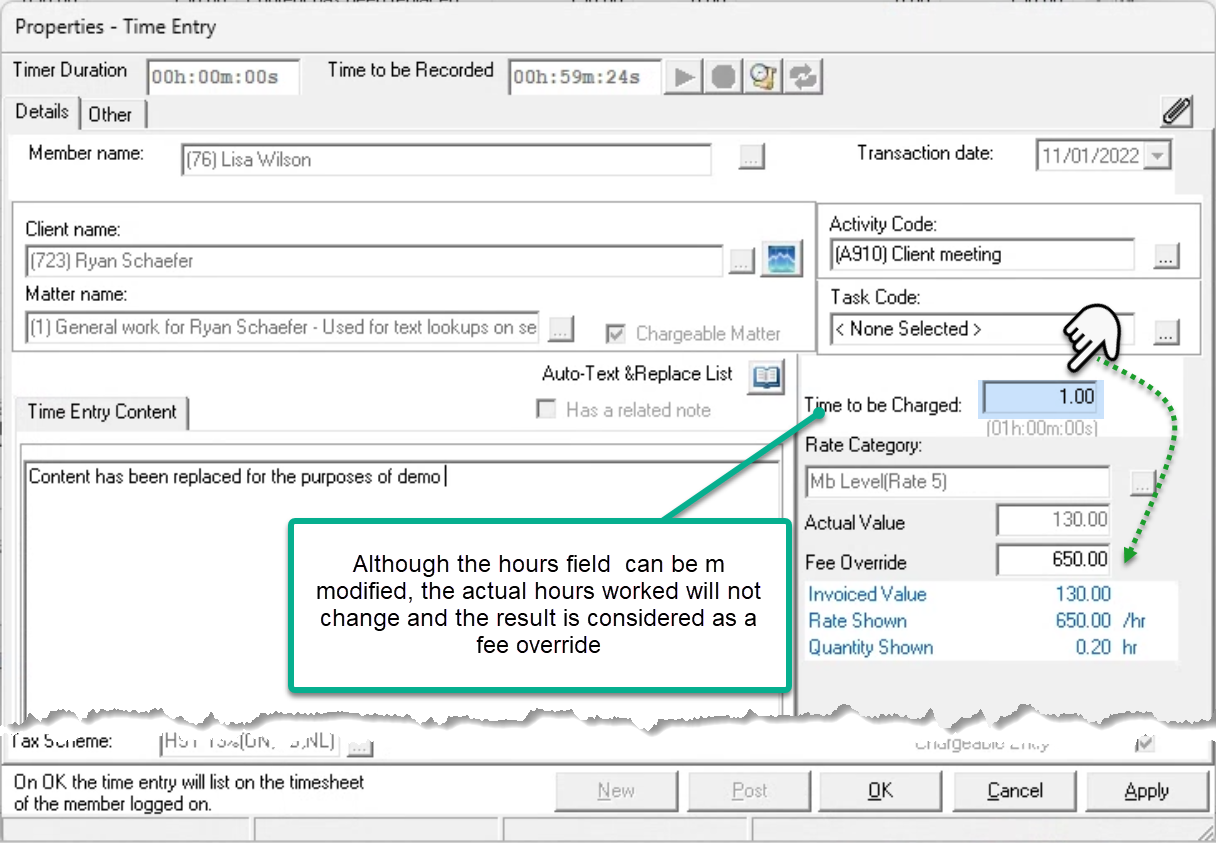Image resolution: width=1216 pixels, height=843 pixels.
Task: Cancel the time entry dialog
Action: [x=1015, y=791]
